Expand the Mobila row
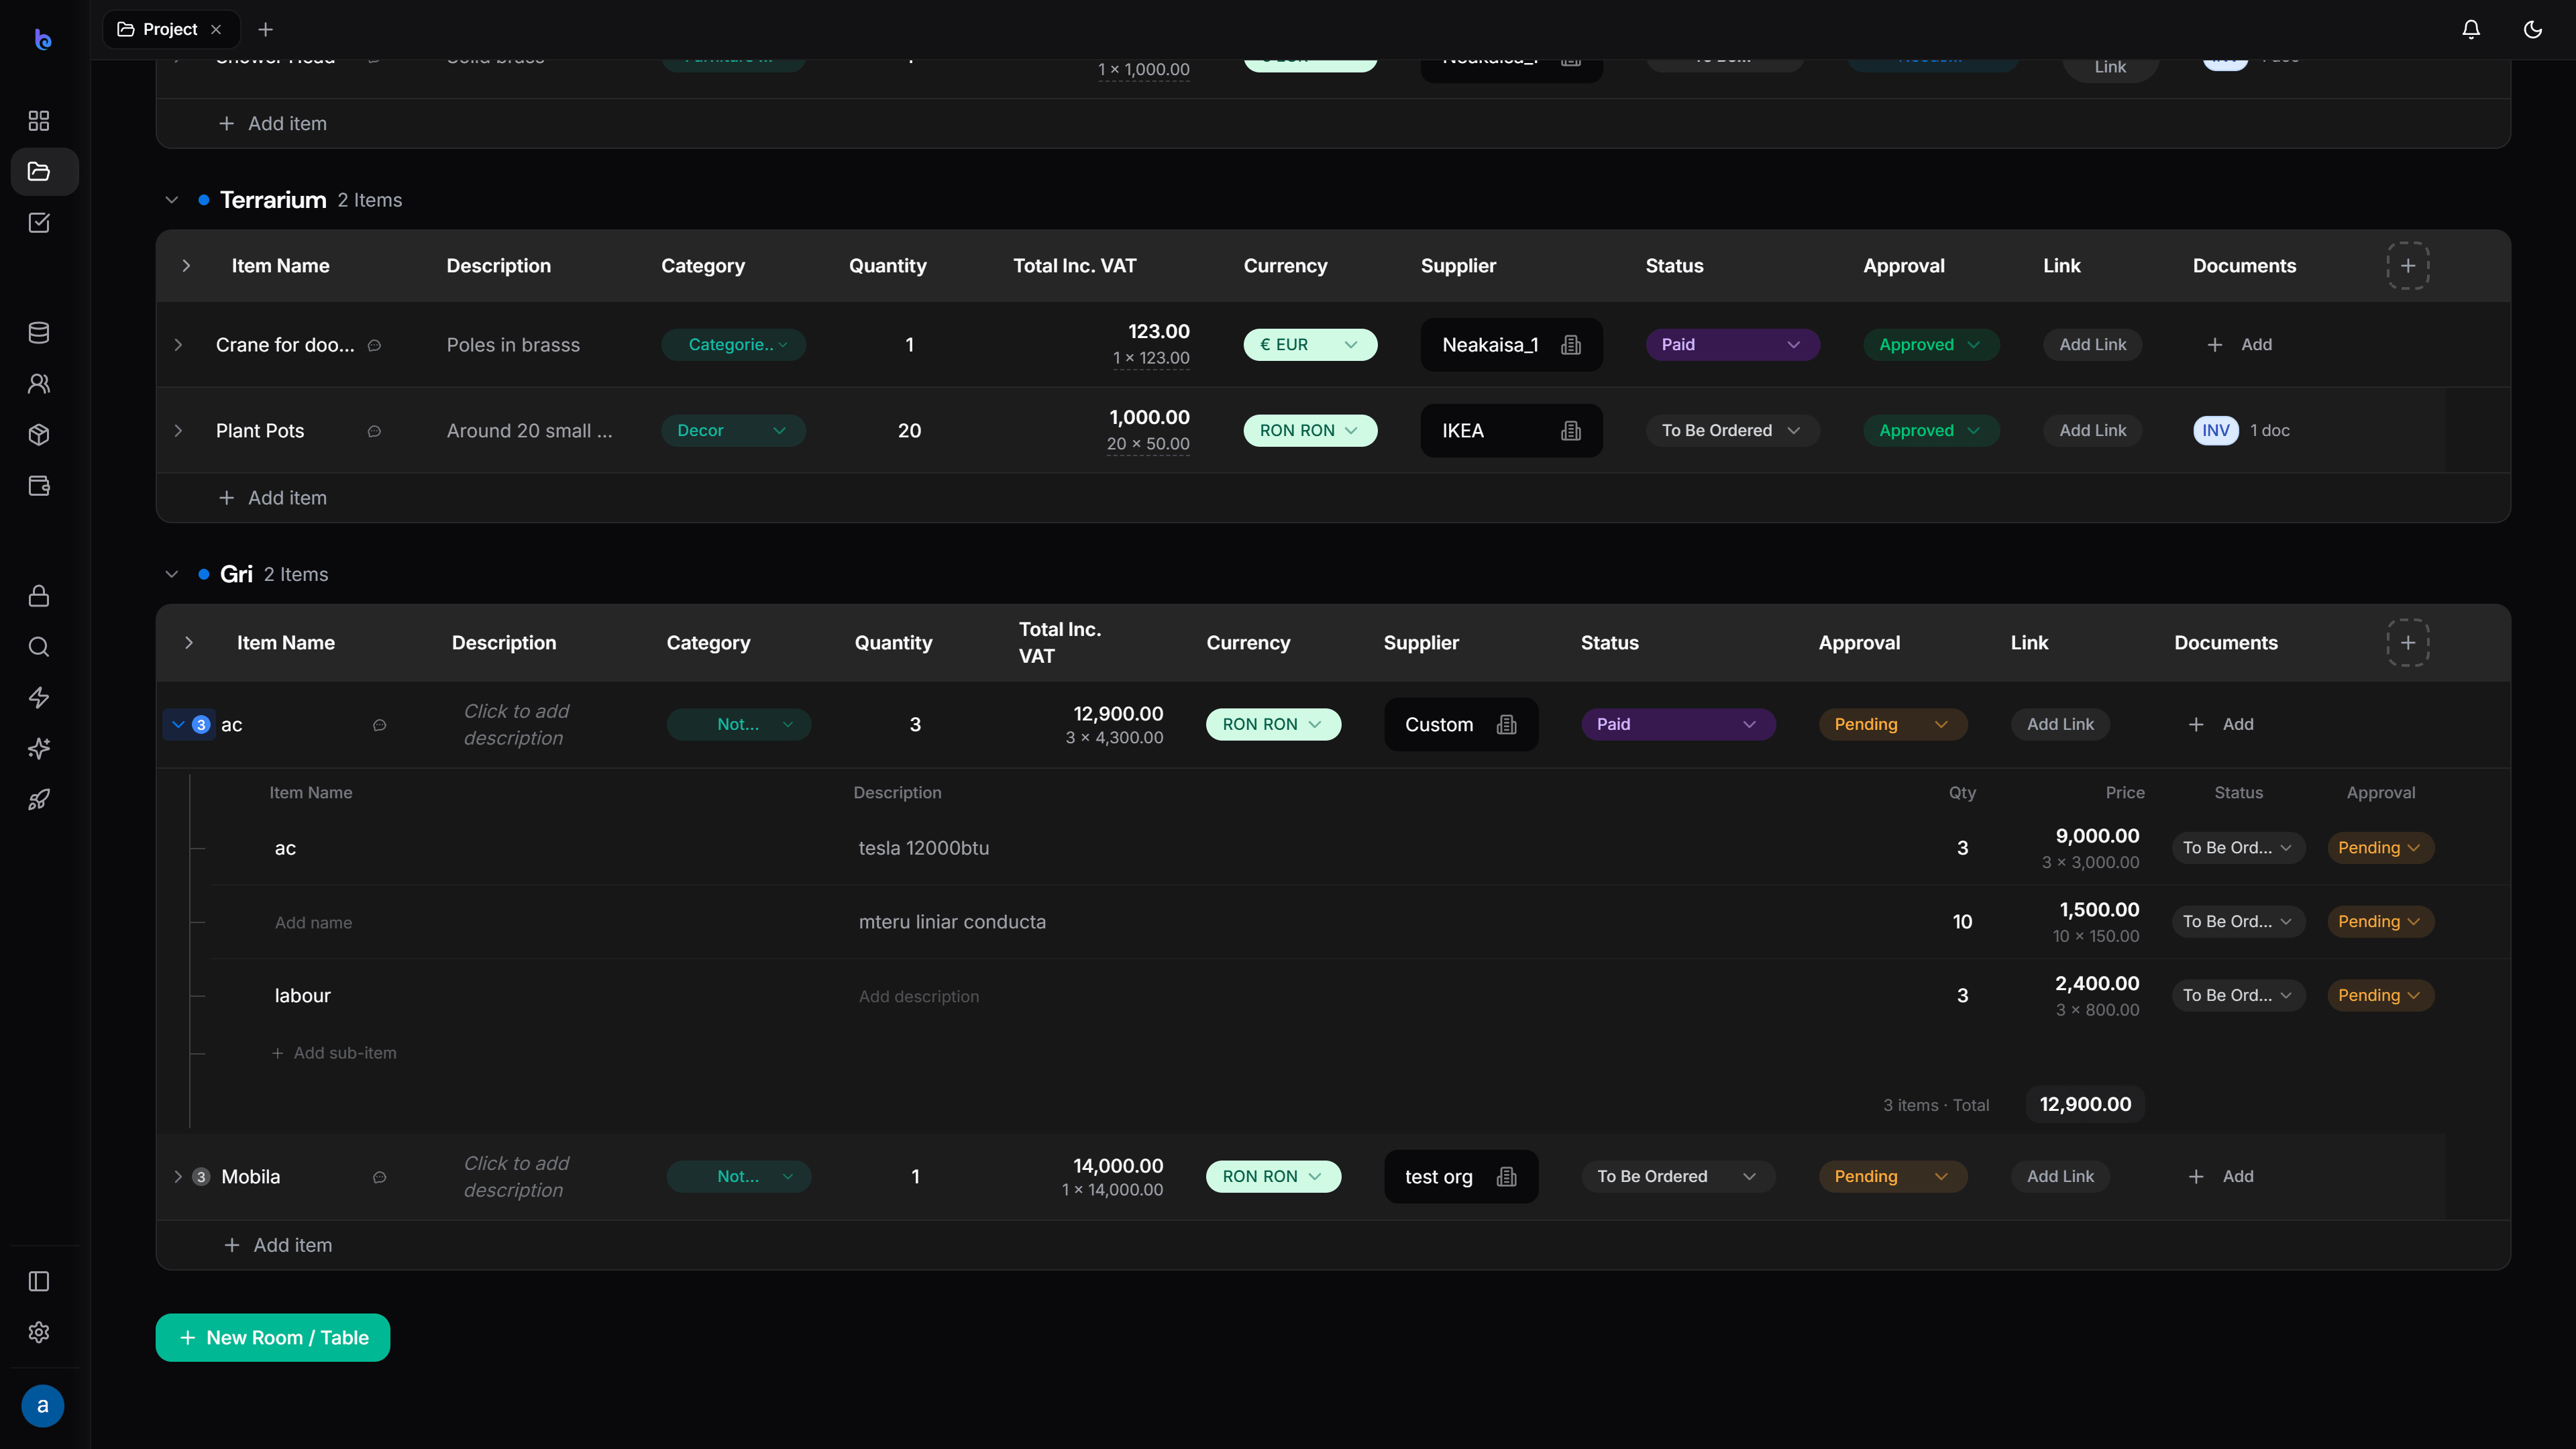This screenshot has height=1449, width=2576. tap(178, 1177)
